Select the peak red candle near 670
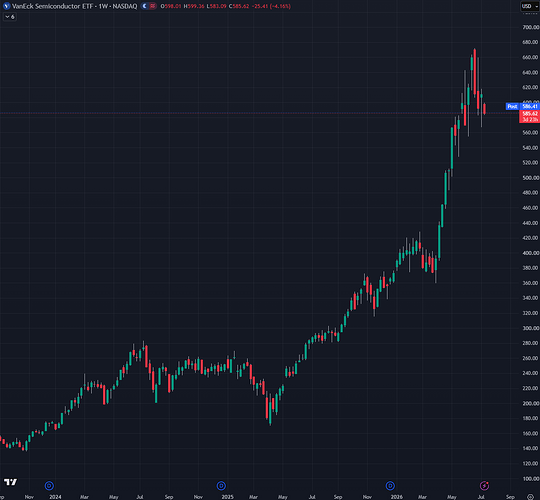 [x=475, y=72]
